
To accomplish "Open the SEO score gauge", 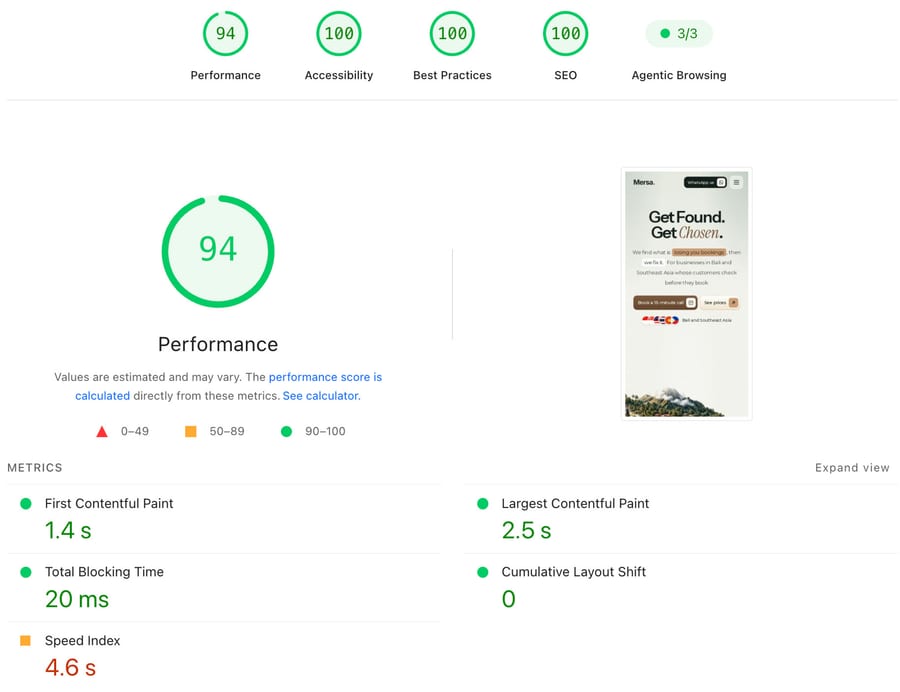I will 565,33.
